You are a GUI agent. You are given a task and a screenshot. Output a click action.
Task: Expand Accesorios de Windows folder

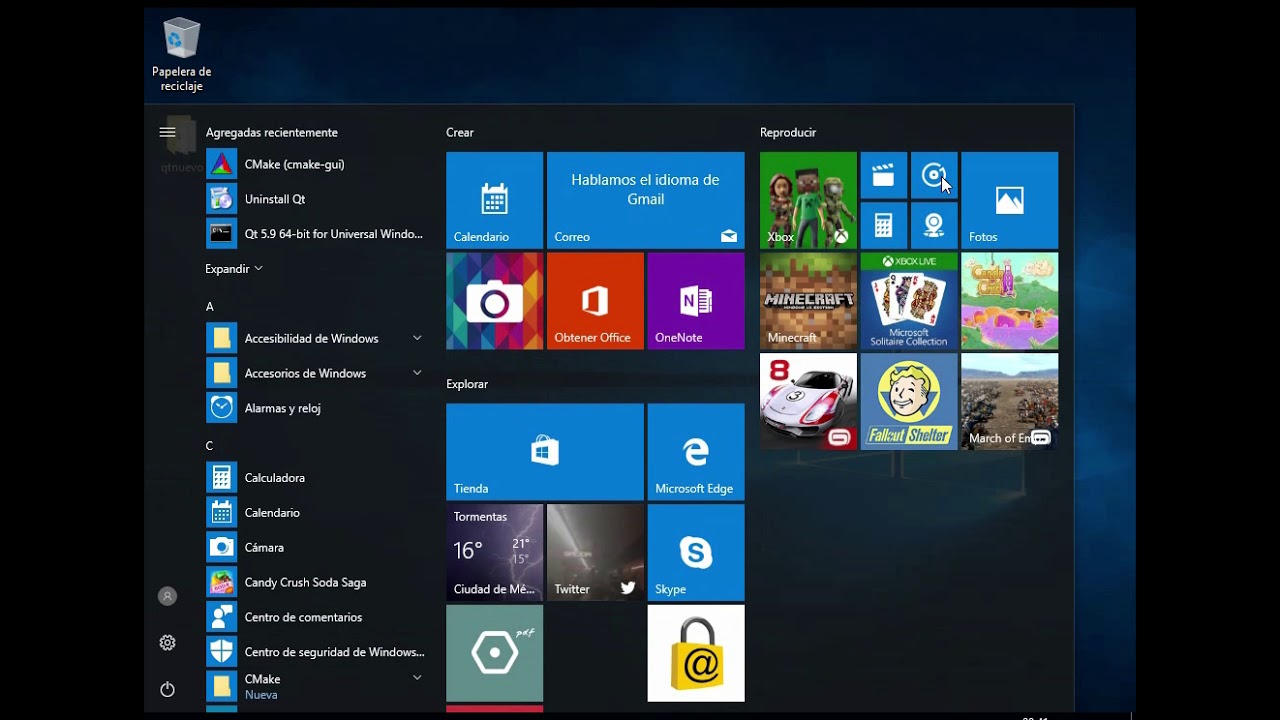(x=315, y=373)
